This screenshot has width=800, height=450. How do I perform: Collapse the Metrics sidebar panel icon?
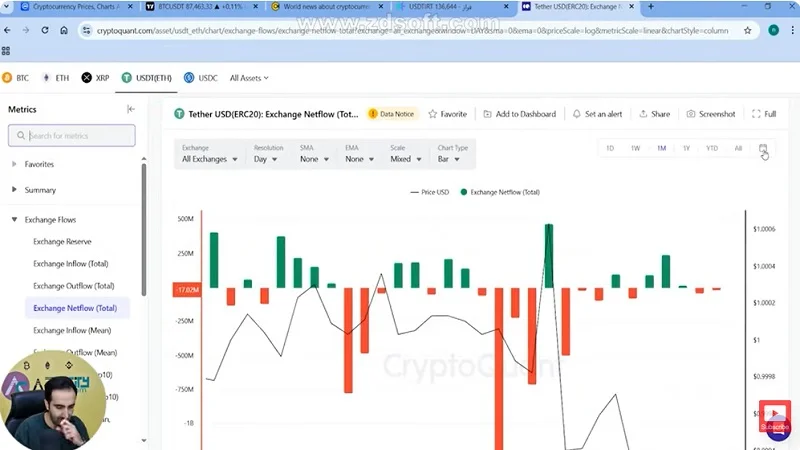[131, 109]
